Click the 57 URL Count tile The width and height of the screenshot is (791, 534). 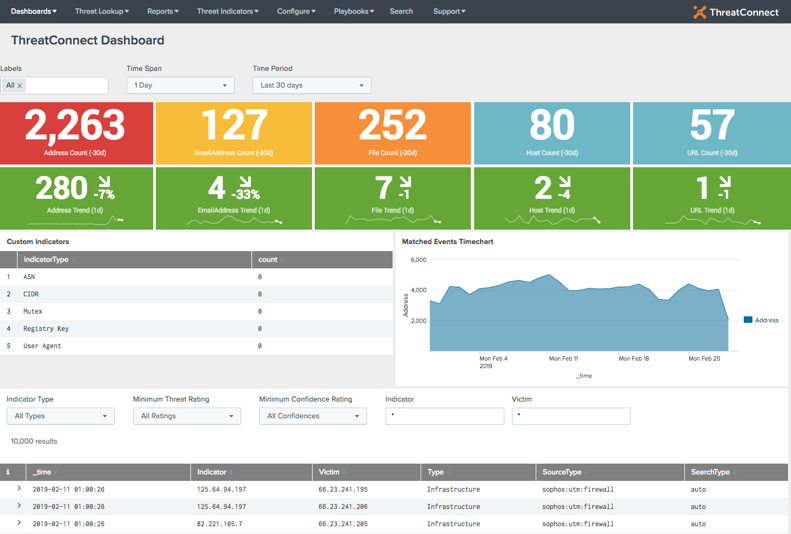click(x=712, y=133)
